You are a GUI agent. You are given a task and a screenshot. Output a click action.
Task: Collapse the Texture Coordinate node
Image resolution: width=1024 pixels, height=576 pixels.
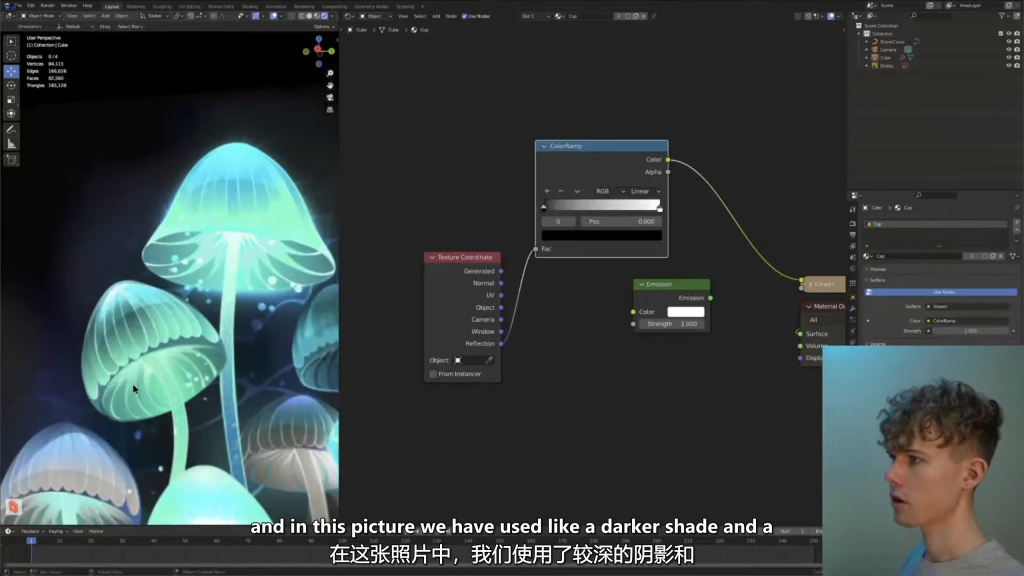(x=432, y=257)
